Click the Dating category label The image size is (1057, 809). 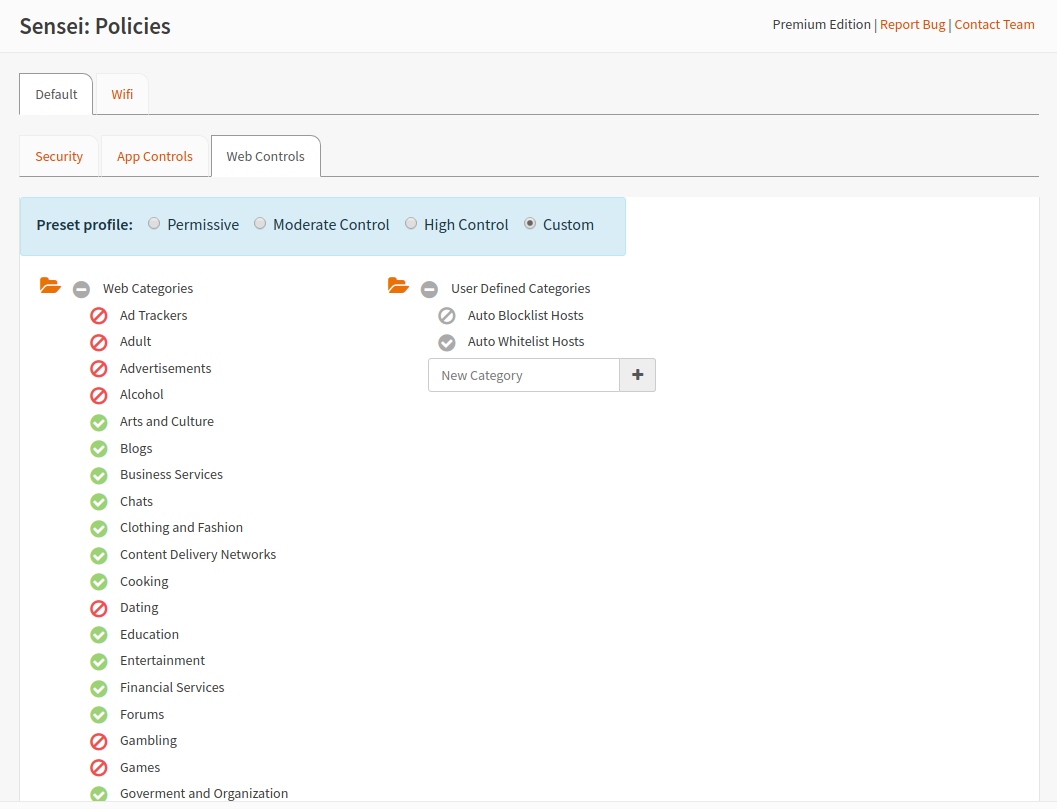[139, 607]
